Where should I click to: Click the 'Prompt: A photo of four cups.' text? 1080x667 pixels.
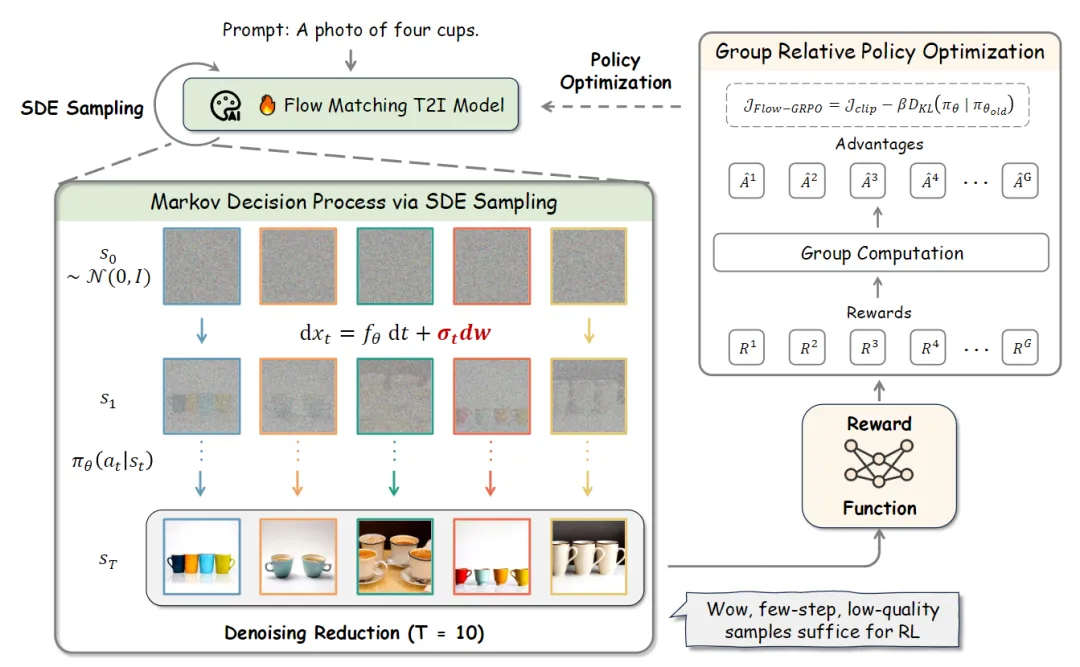click(x=350, y=30)
